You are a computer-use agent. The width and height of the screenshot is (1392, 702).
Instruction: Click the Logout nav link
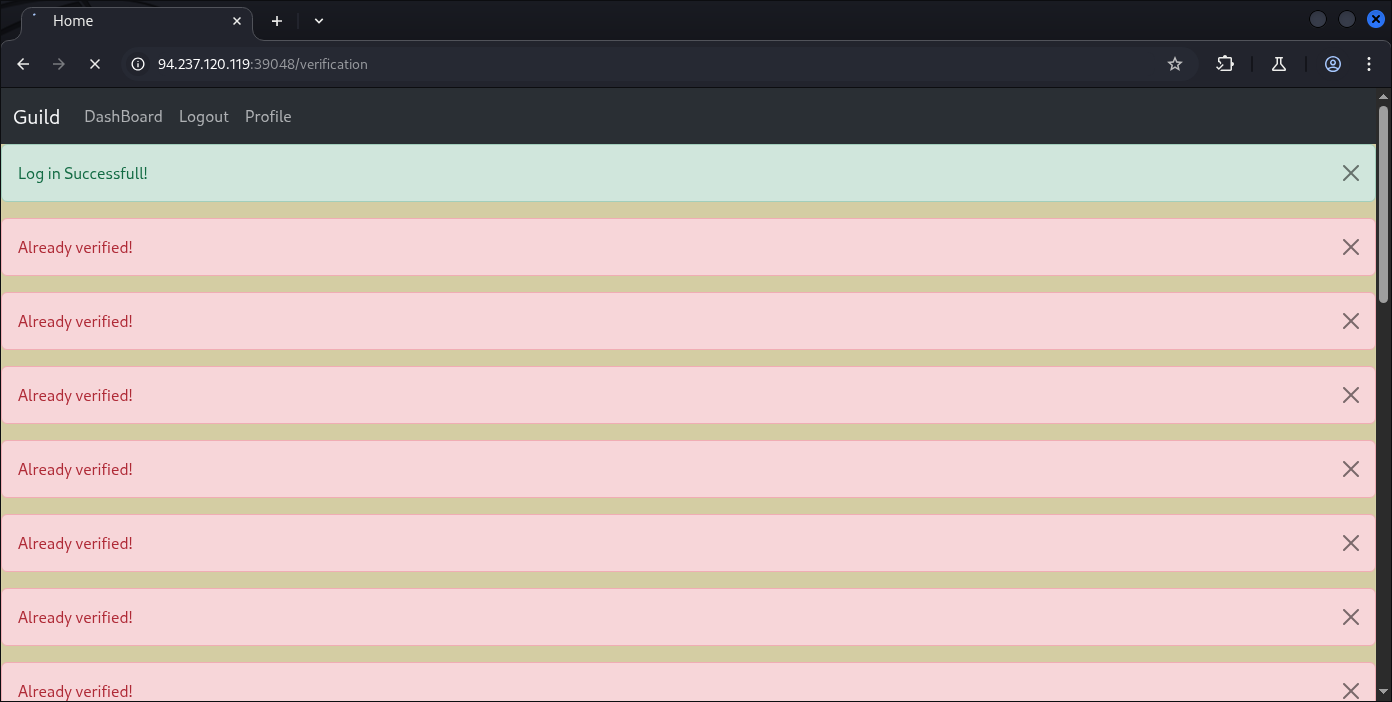pos(204,117)
